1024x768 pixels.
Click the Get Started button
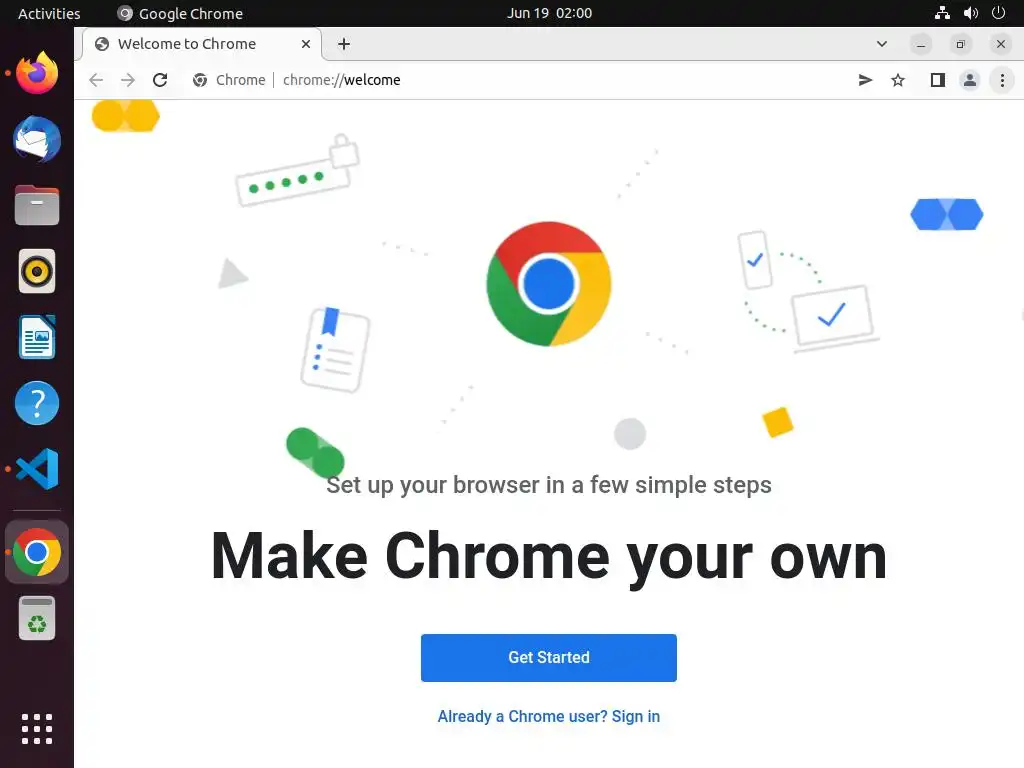[549, 658]
